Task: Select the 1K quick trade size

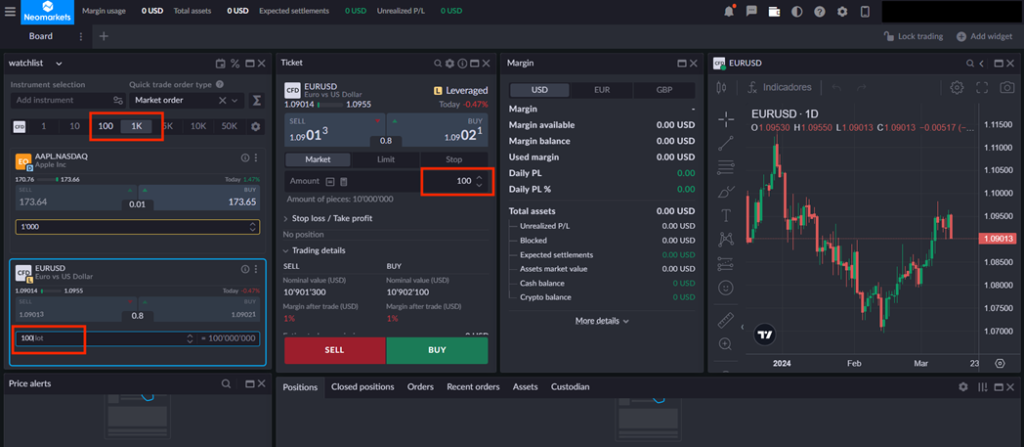Action: pos(137,126)
